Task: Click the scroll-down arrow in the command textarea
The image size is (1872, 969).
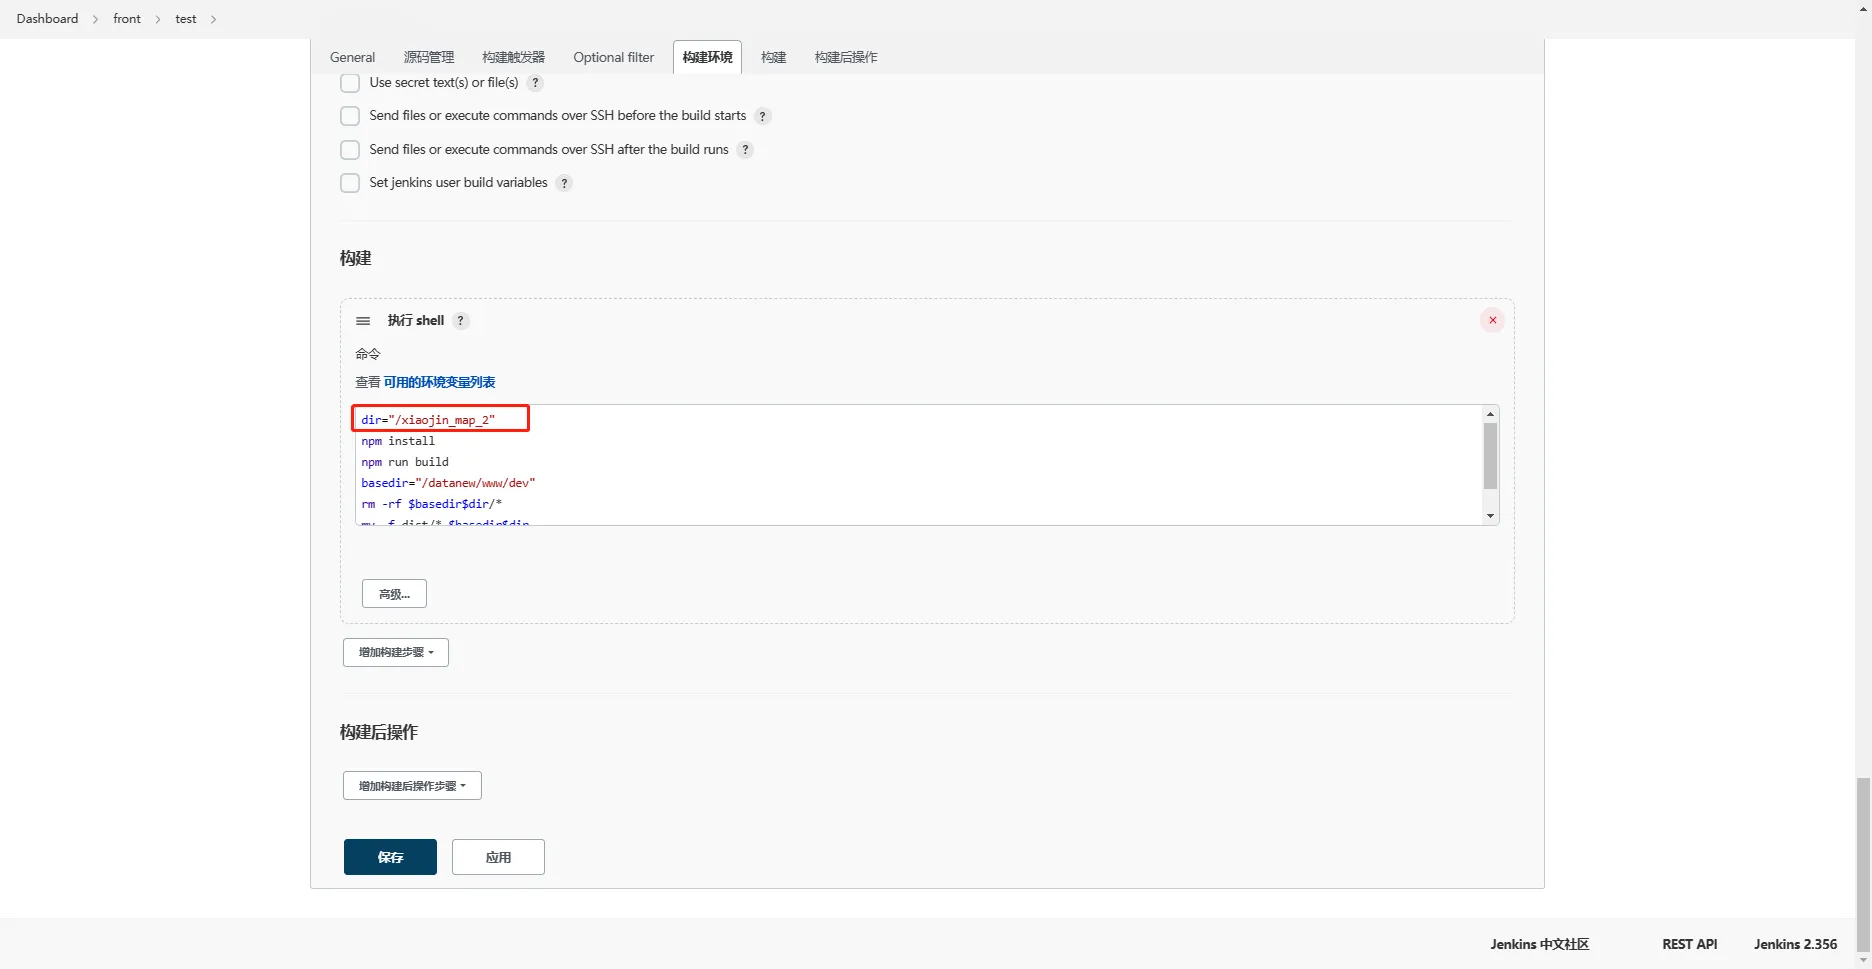Action: pyautogui.click(x=1490, y=516)
